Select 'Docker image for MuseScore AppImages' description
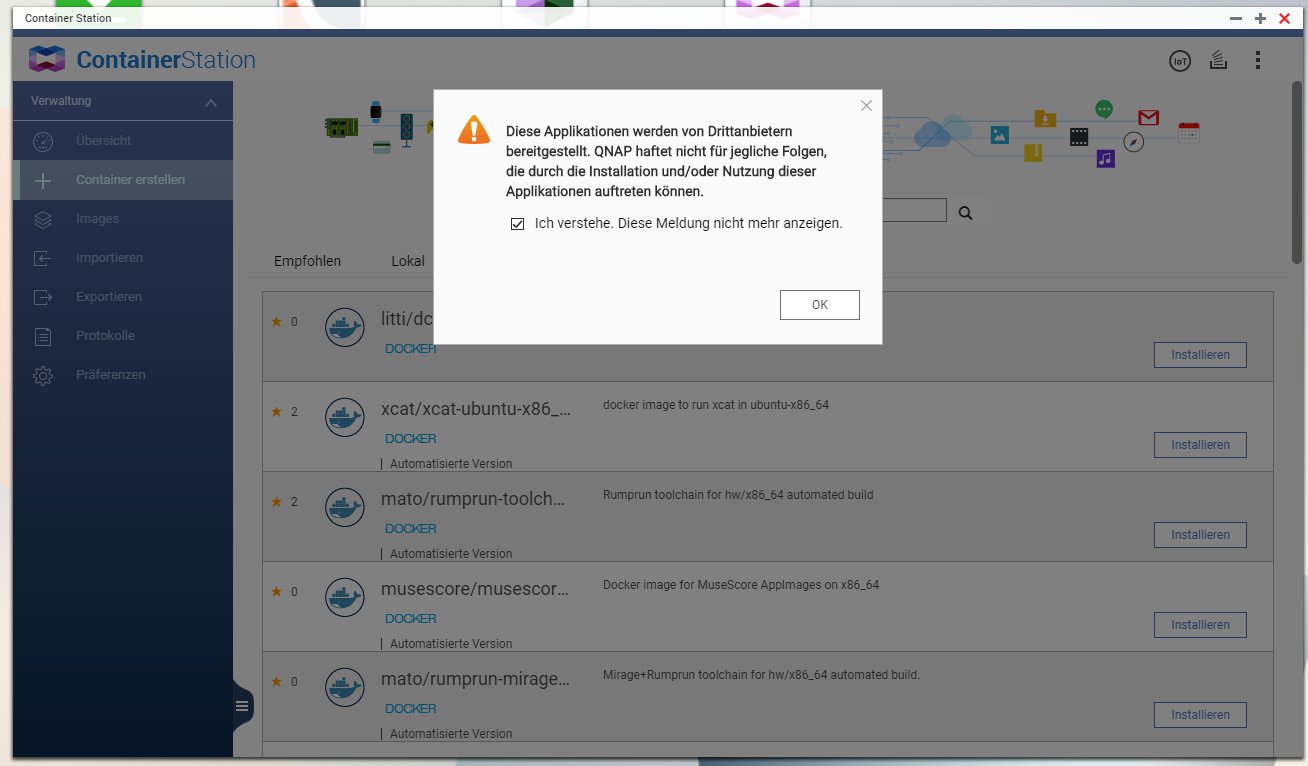 click(x=741, y=585)
